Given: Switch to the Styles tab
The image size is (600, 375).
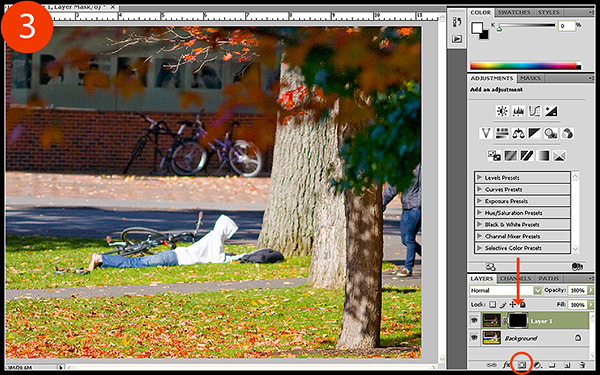Looking at the screenshot, I should coord(548,12).
